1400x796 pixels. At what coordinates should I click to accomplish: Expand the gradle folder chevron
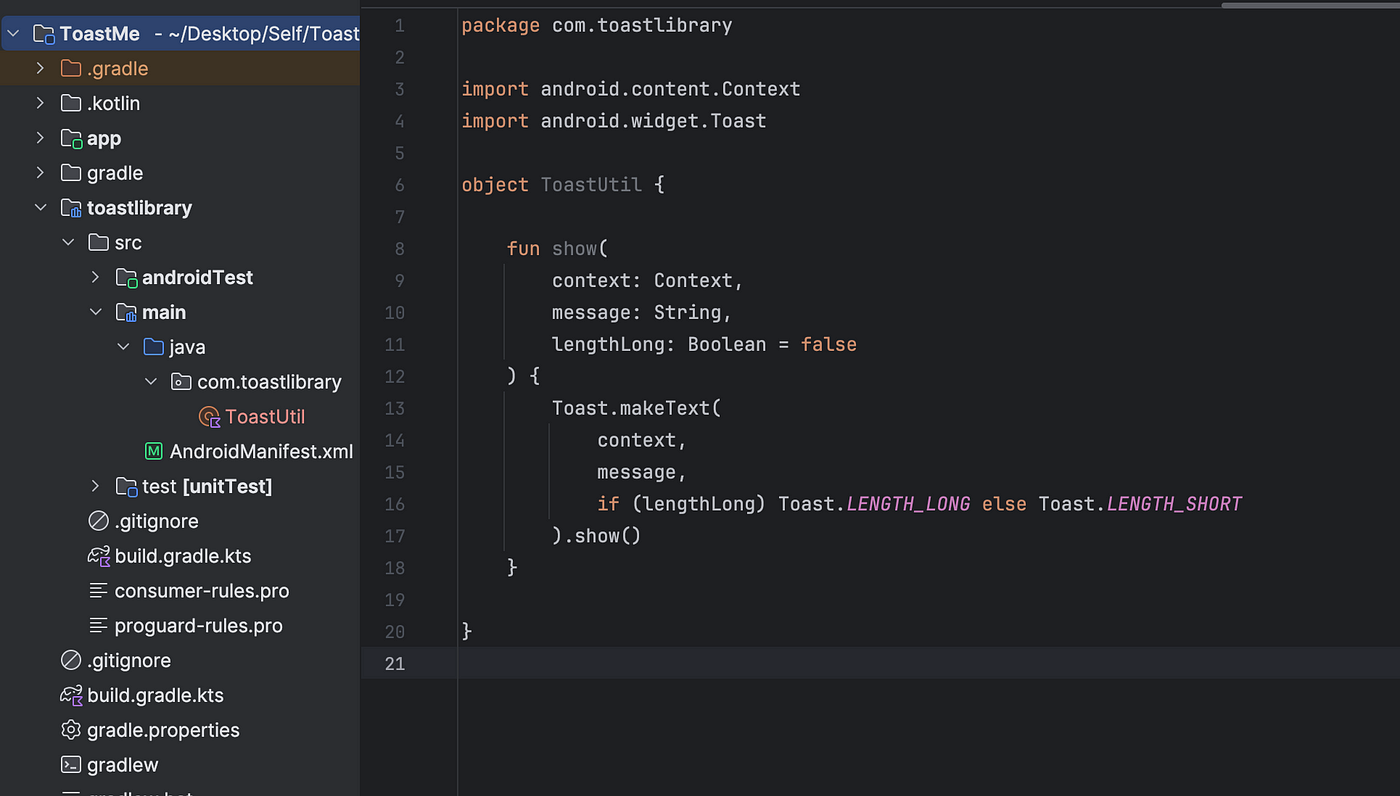pyautogui.click(x=40, y=173)
